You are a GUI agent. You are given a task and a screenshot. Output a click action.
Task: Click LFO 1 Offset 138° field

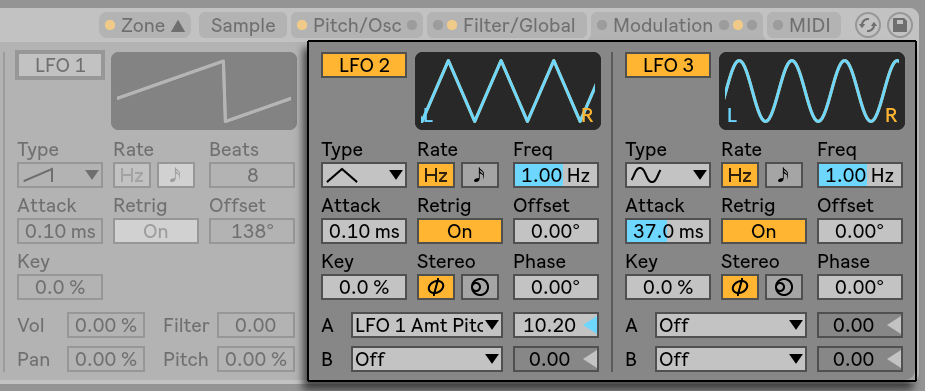252,231
